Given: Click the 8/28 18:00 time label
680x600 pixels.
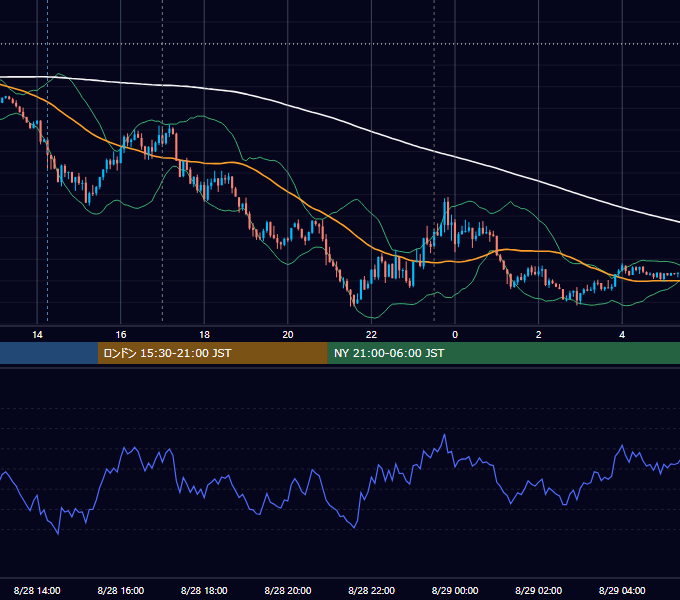Looking at the screenshot, I should [x=204, y=590].
